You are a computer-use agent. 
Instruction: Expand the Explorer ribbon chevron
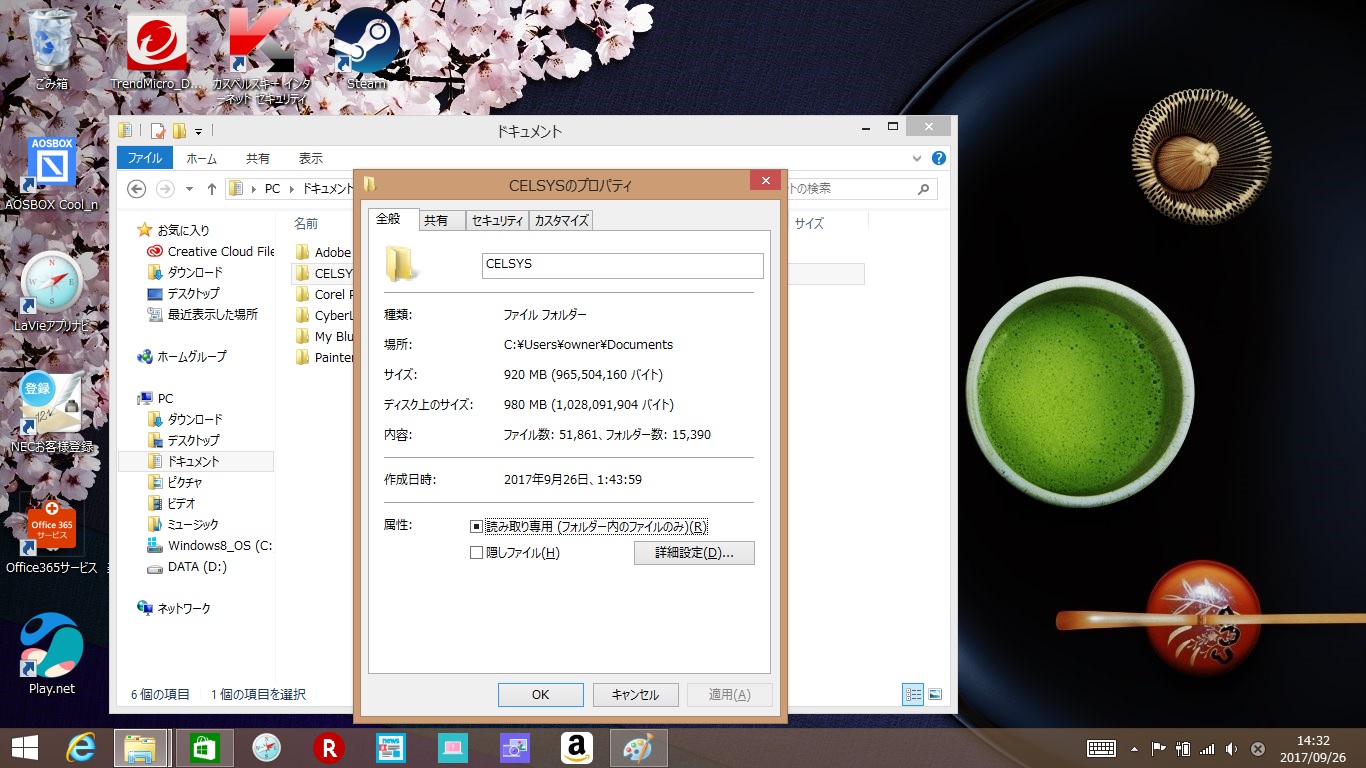click(917, 158)
